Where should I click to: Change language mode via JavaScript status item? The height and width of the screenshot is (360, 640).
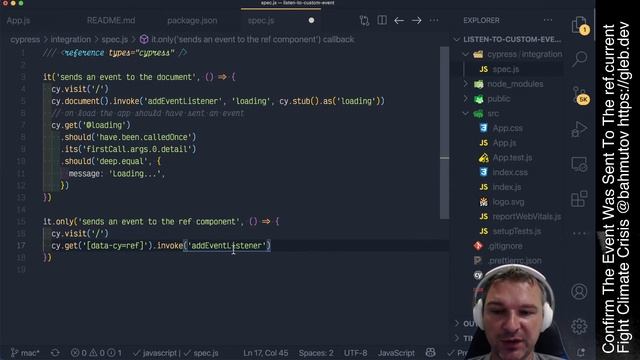(x=396, y=353)
